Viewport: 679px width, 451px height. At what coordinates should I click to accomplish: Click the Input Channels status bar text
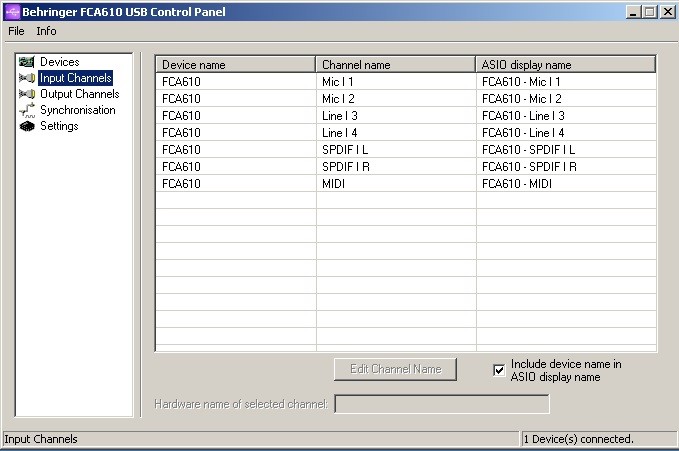coord(41,439)
